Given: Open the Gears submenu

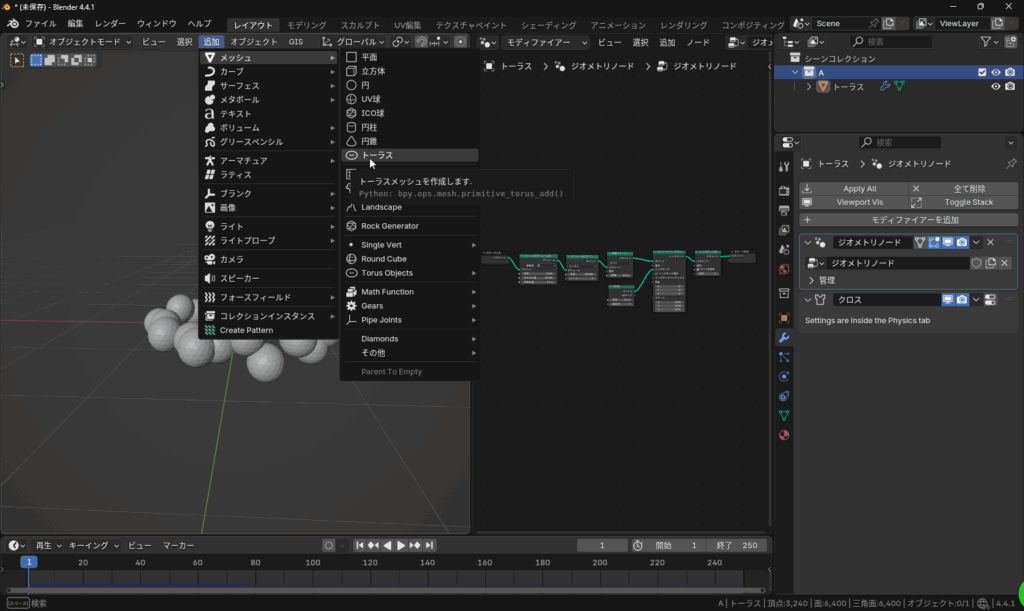Looking at the screenshot, I should click(409, 306).
